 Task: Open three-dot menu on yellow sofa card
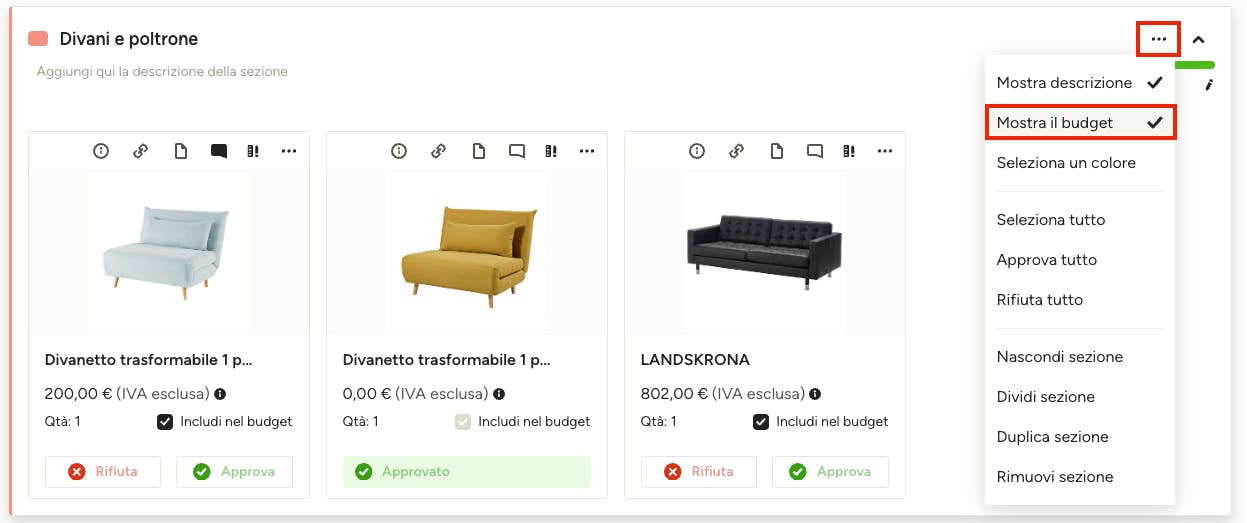(x=587, y=151)
